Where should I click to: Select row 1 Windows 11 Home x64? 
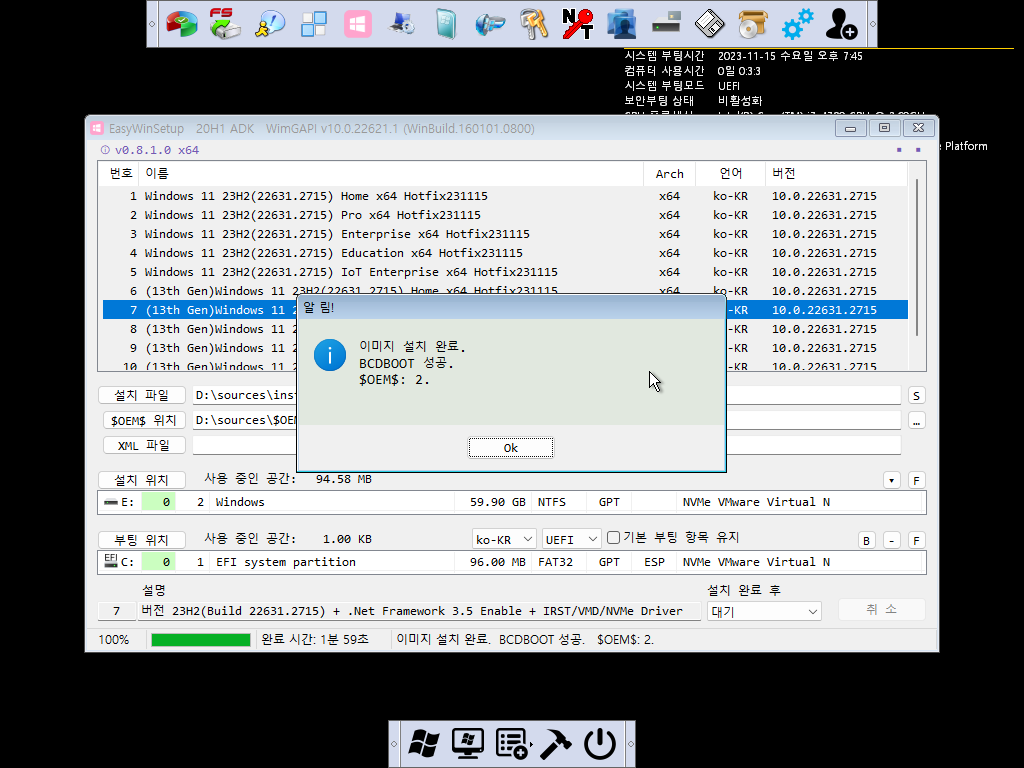click(505, 196)
